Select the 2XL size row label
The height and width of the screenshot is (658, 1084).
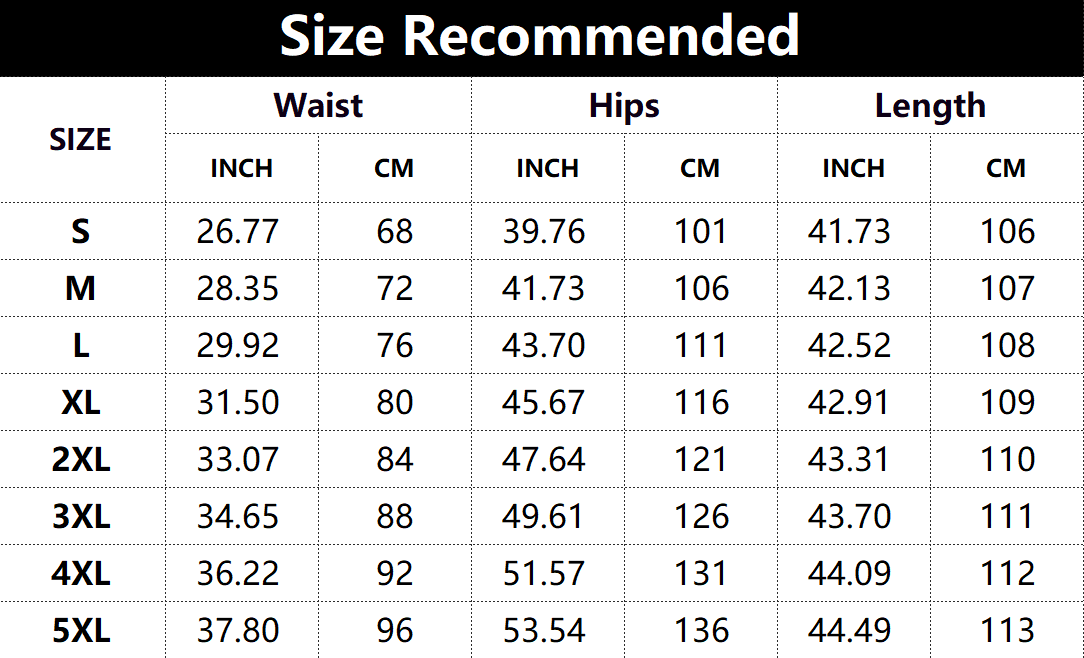click(x=81, y=460)
